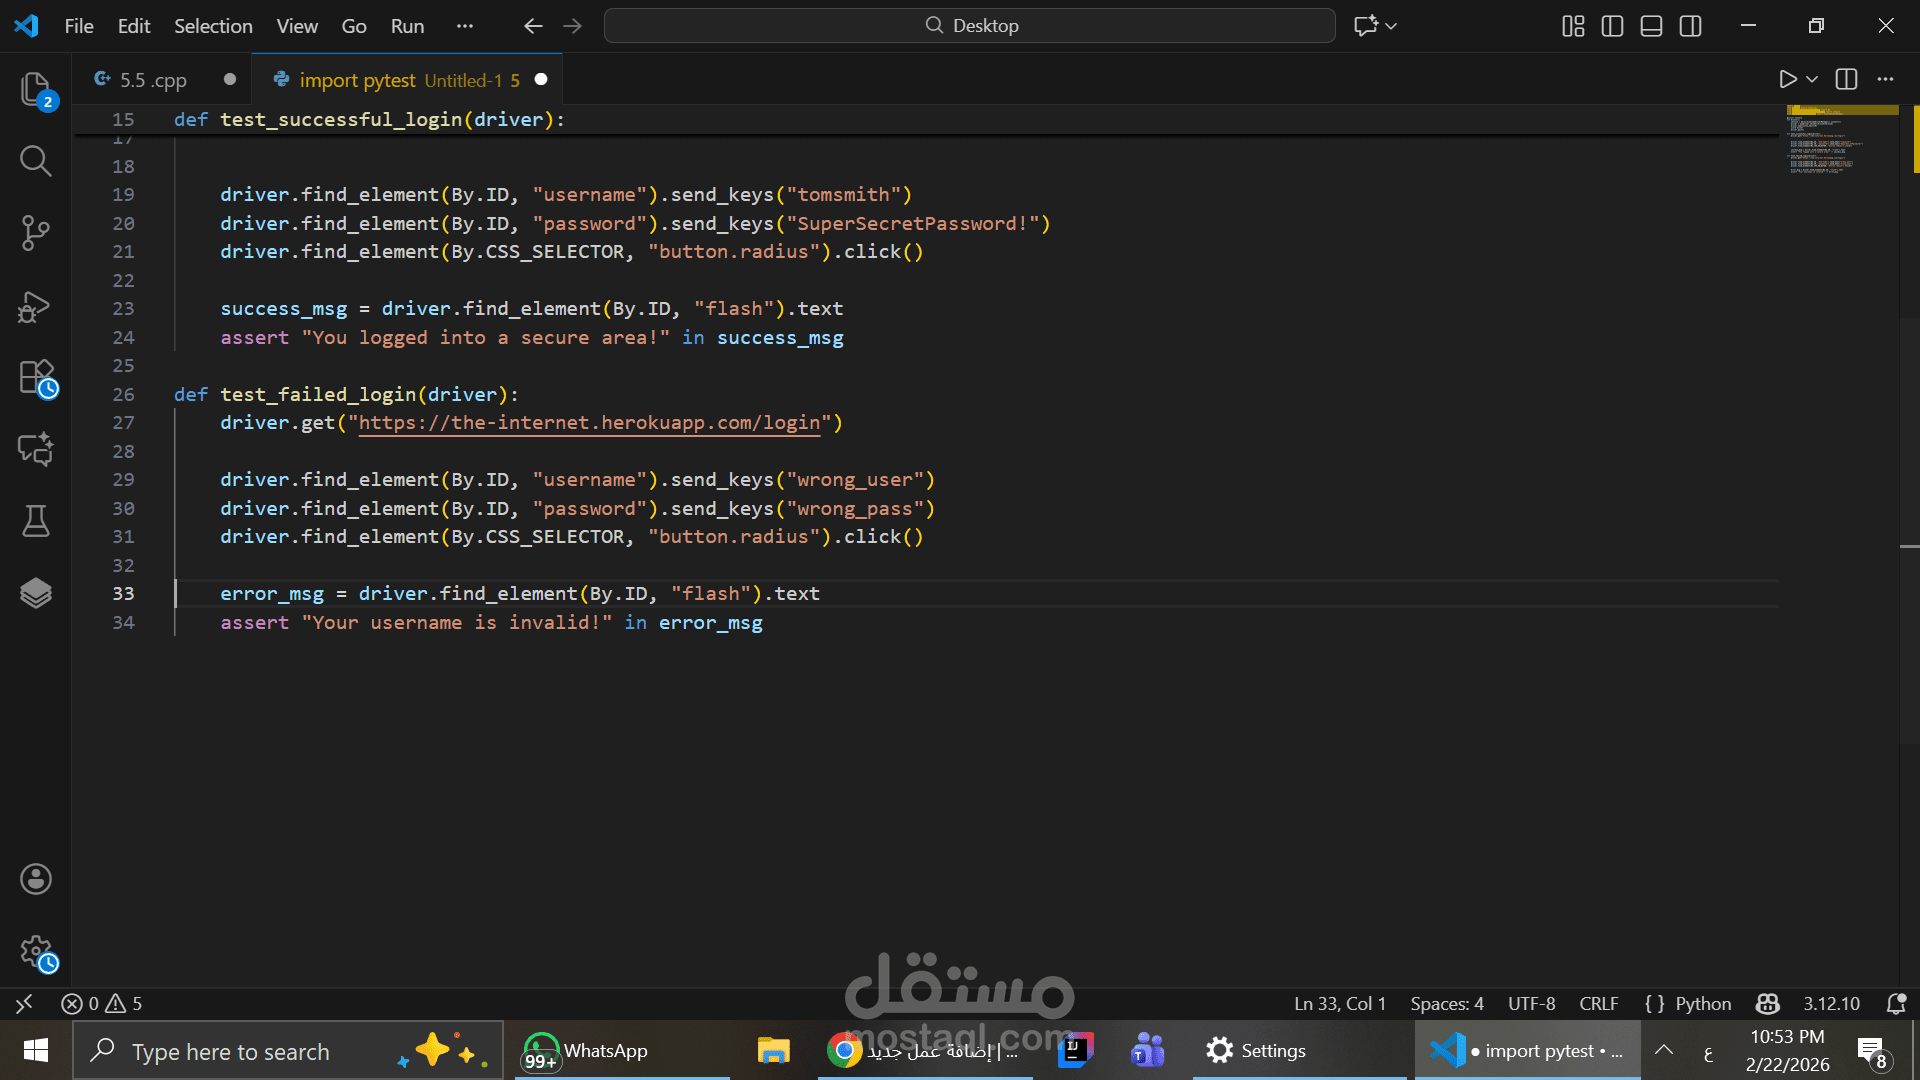
Task: Click the Python language mode in status bar
Action: tap(1702, 1003)
